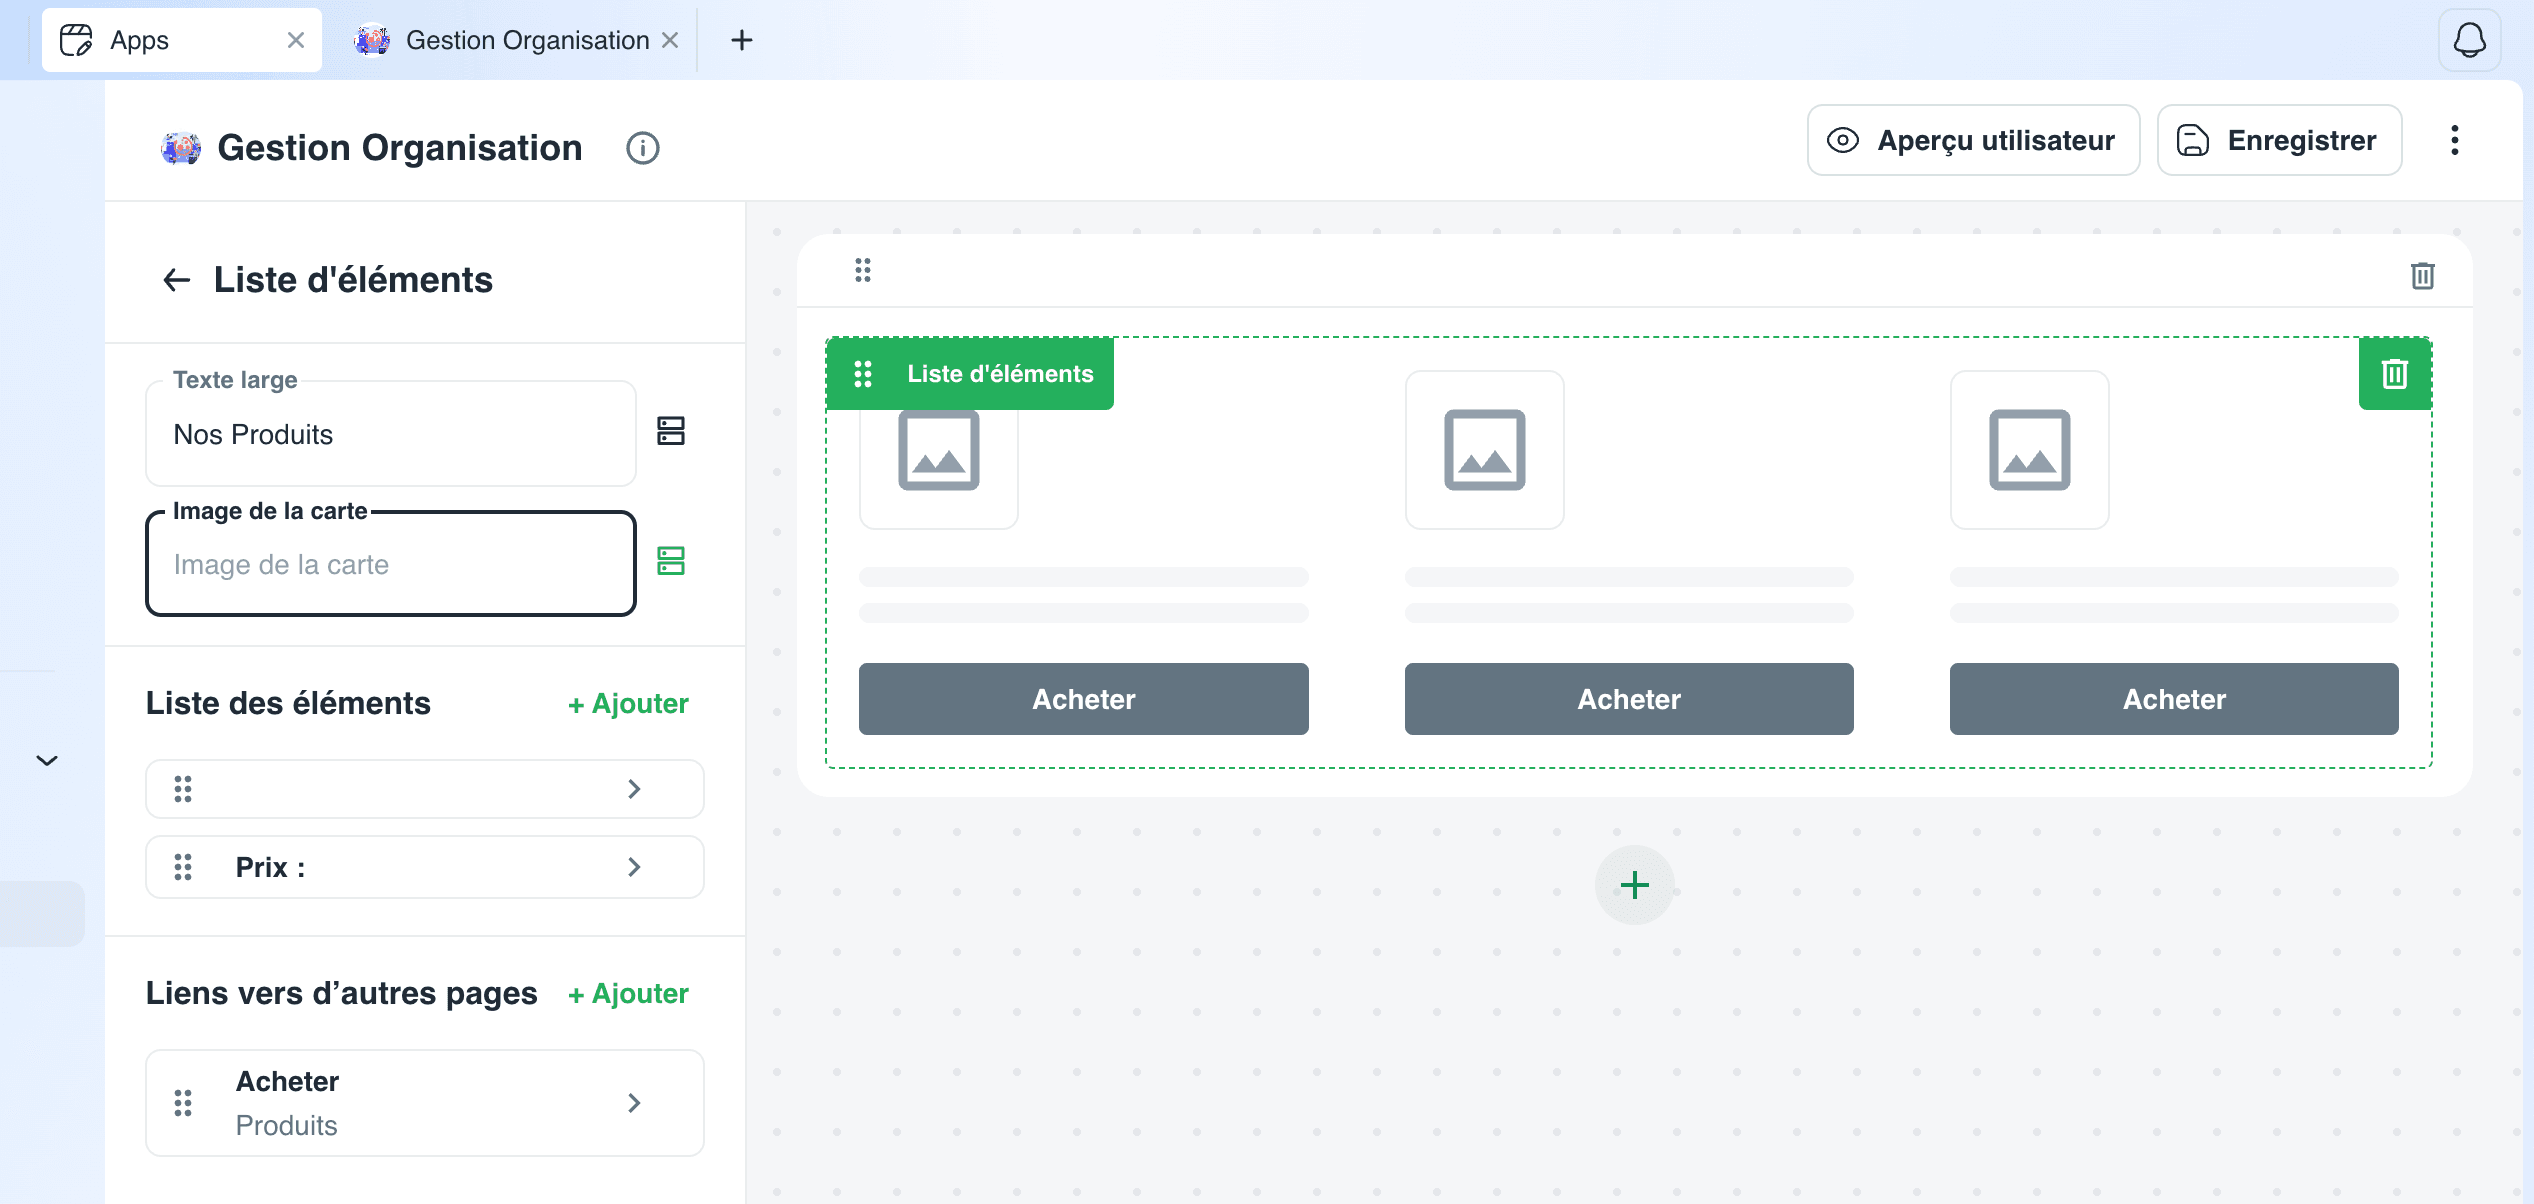Expand the Prix : element chevron

click(x=634, y=867)
